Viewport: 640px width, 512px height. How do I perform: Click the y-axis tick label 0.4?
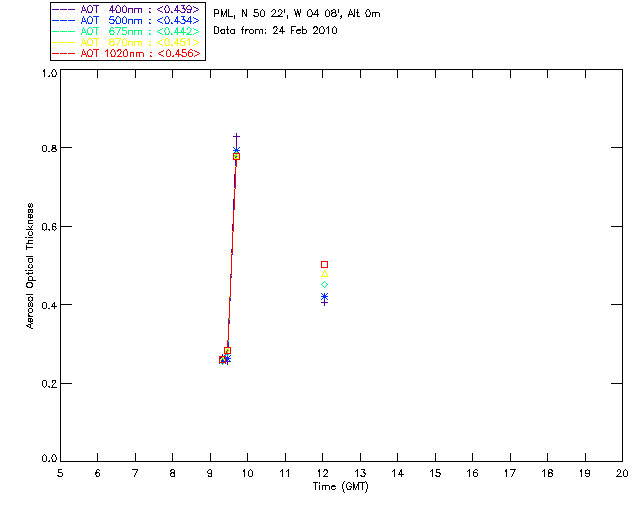[x=49, y=305]
